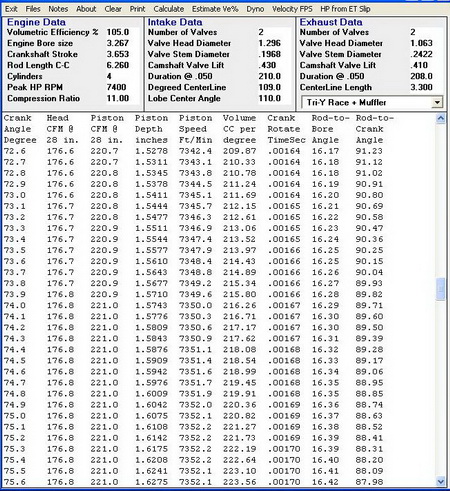Expand the Tri-Y Race + Muffler dropdown
The width and height of the screenshot is (450, 491).
click(437, 102)
